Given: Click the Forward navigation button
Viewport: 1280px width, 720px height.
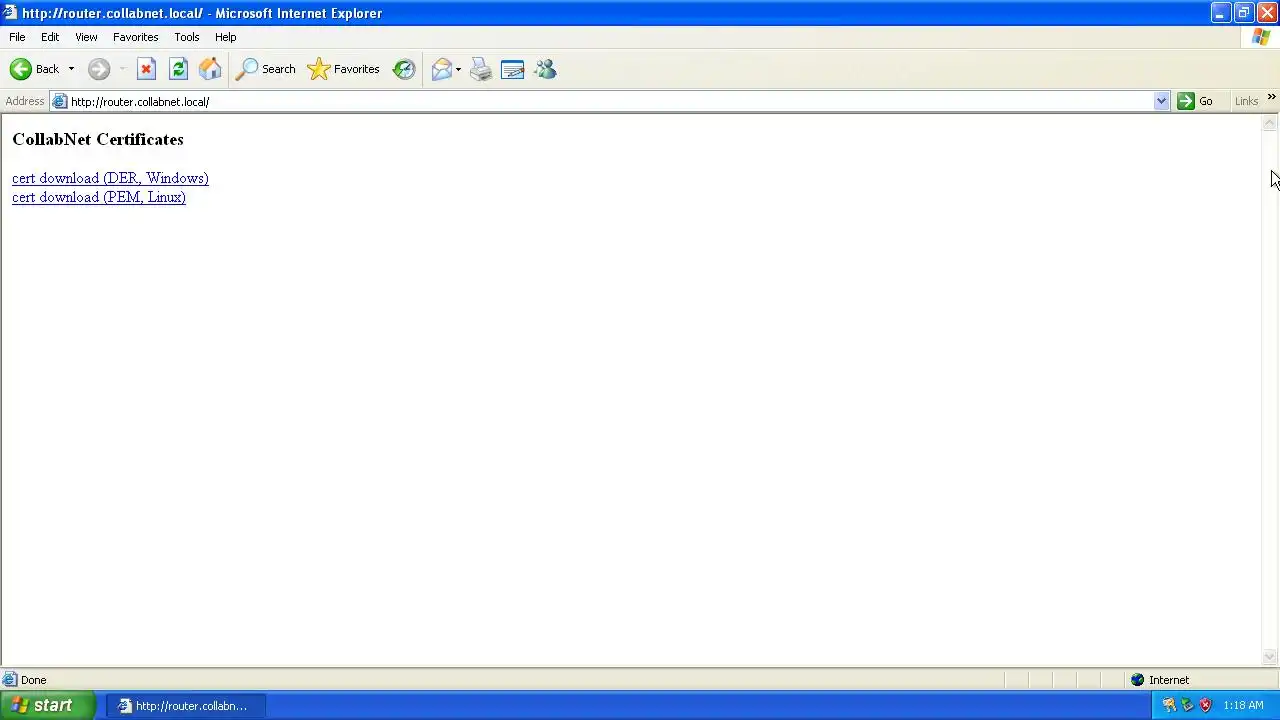Looking at the screenshot, I should pyautogui.click(x=98, y=69).
